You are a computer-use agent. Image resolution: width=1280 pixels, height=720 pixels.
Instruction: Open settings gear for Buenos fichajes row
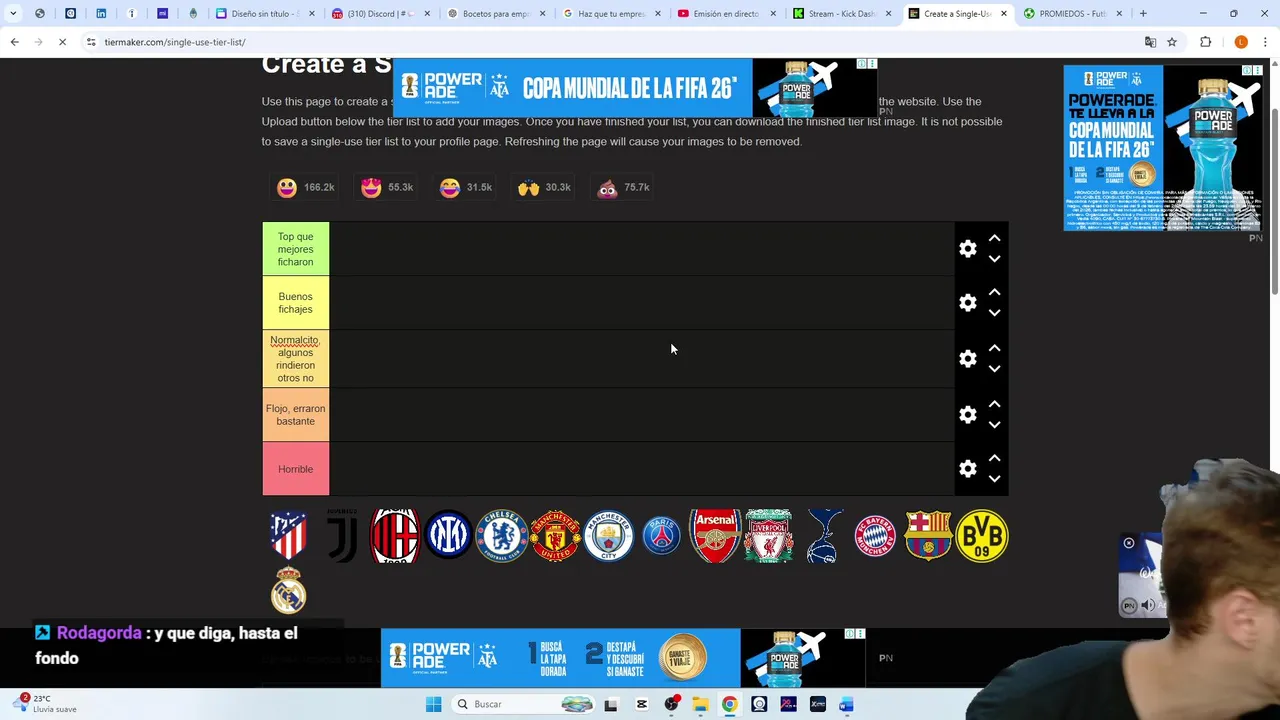pyautogui.click(x=967, y=303)
